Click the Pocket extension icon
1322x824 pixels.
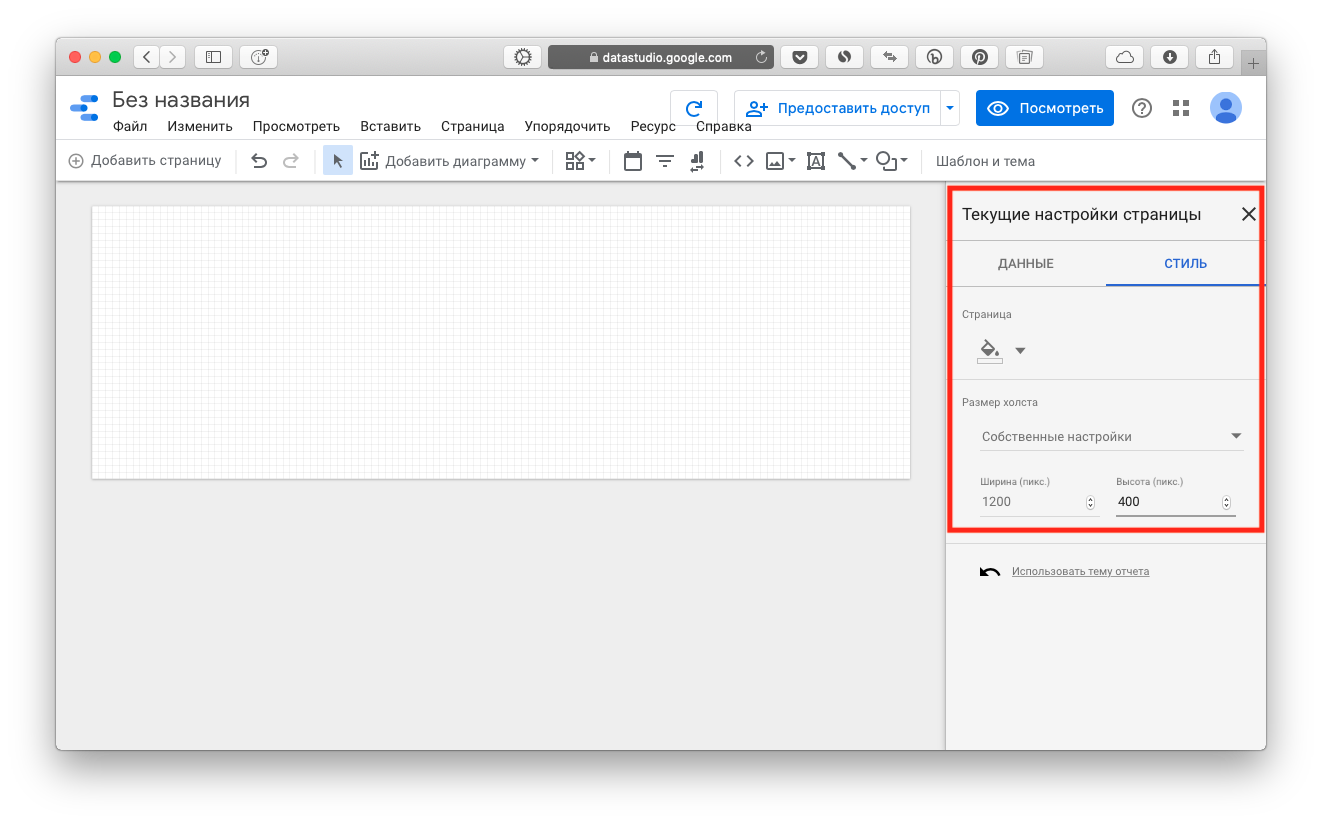pyautogui.click(x=799, y=57)
